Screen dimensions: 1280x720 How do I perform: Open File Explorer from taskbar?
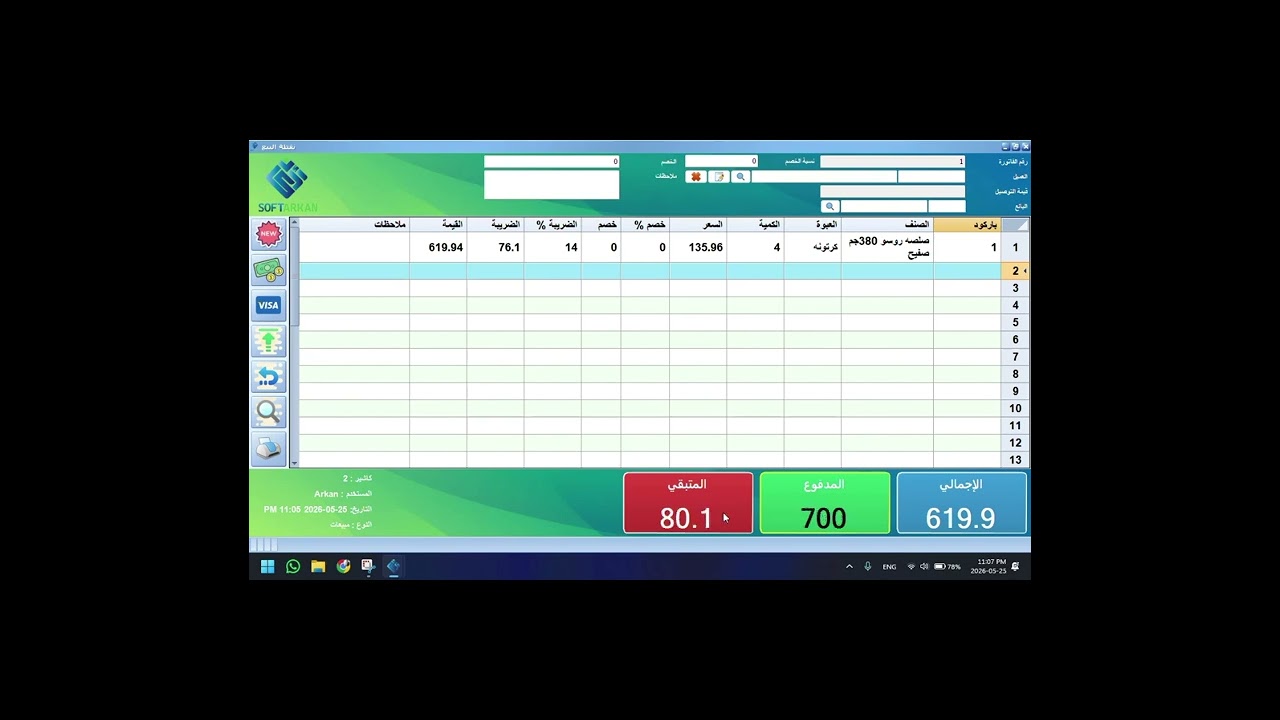coord(318,566)
